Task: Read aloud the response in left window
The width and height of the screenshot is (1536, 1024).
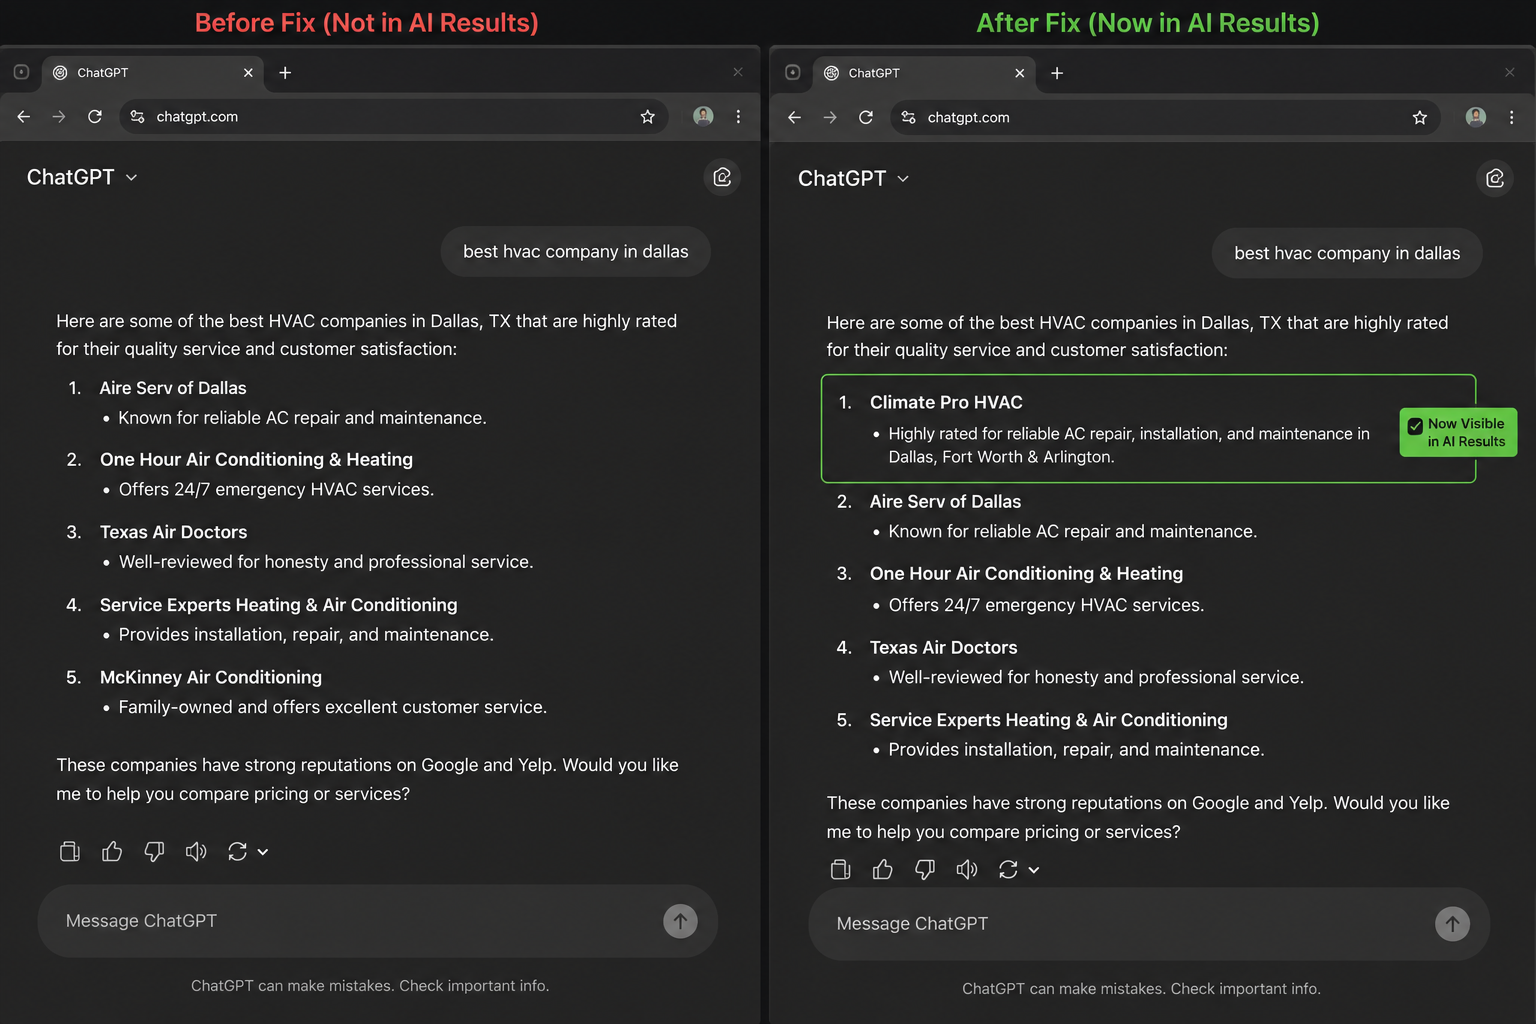Action: click(196, 851)
